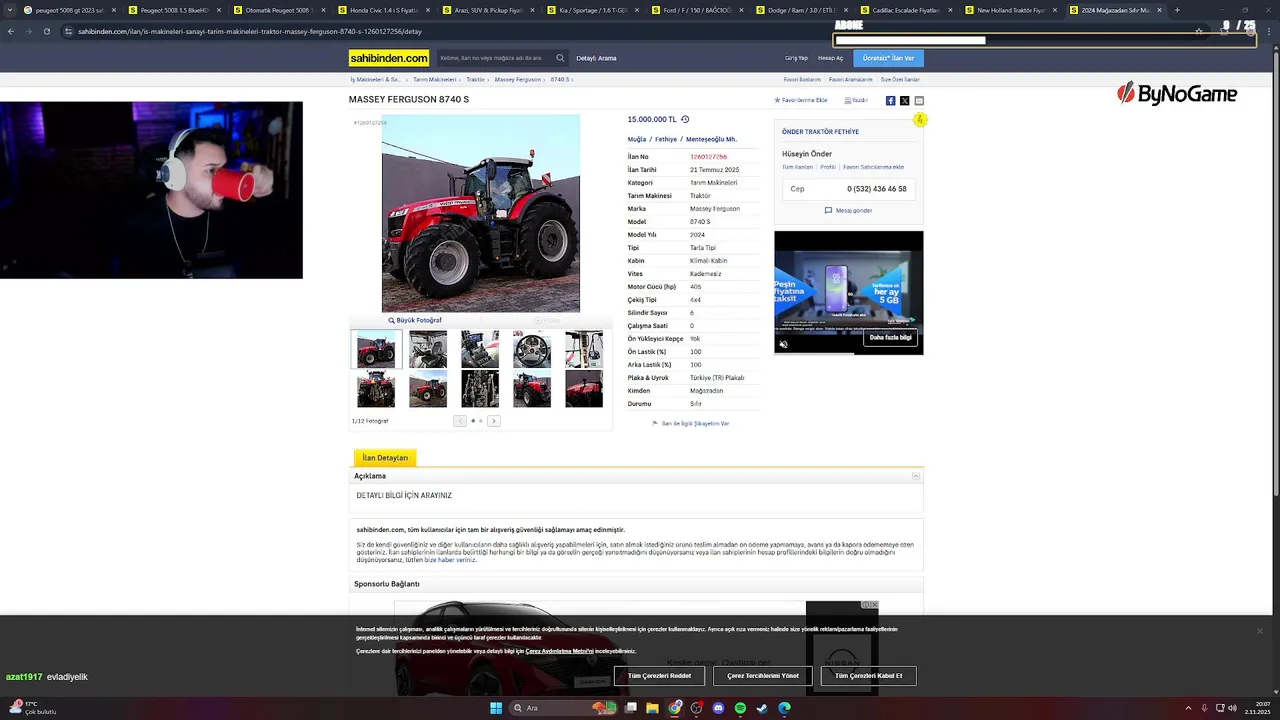1280x720 pixels.
Task: Go back with browser back arrow
Action: (11, 31)
